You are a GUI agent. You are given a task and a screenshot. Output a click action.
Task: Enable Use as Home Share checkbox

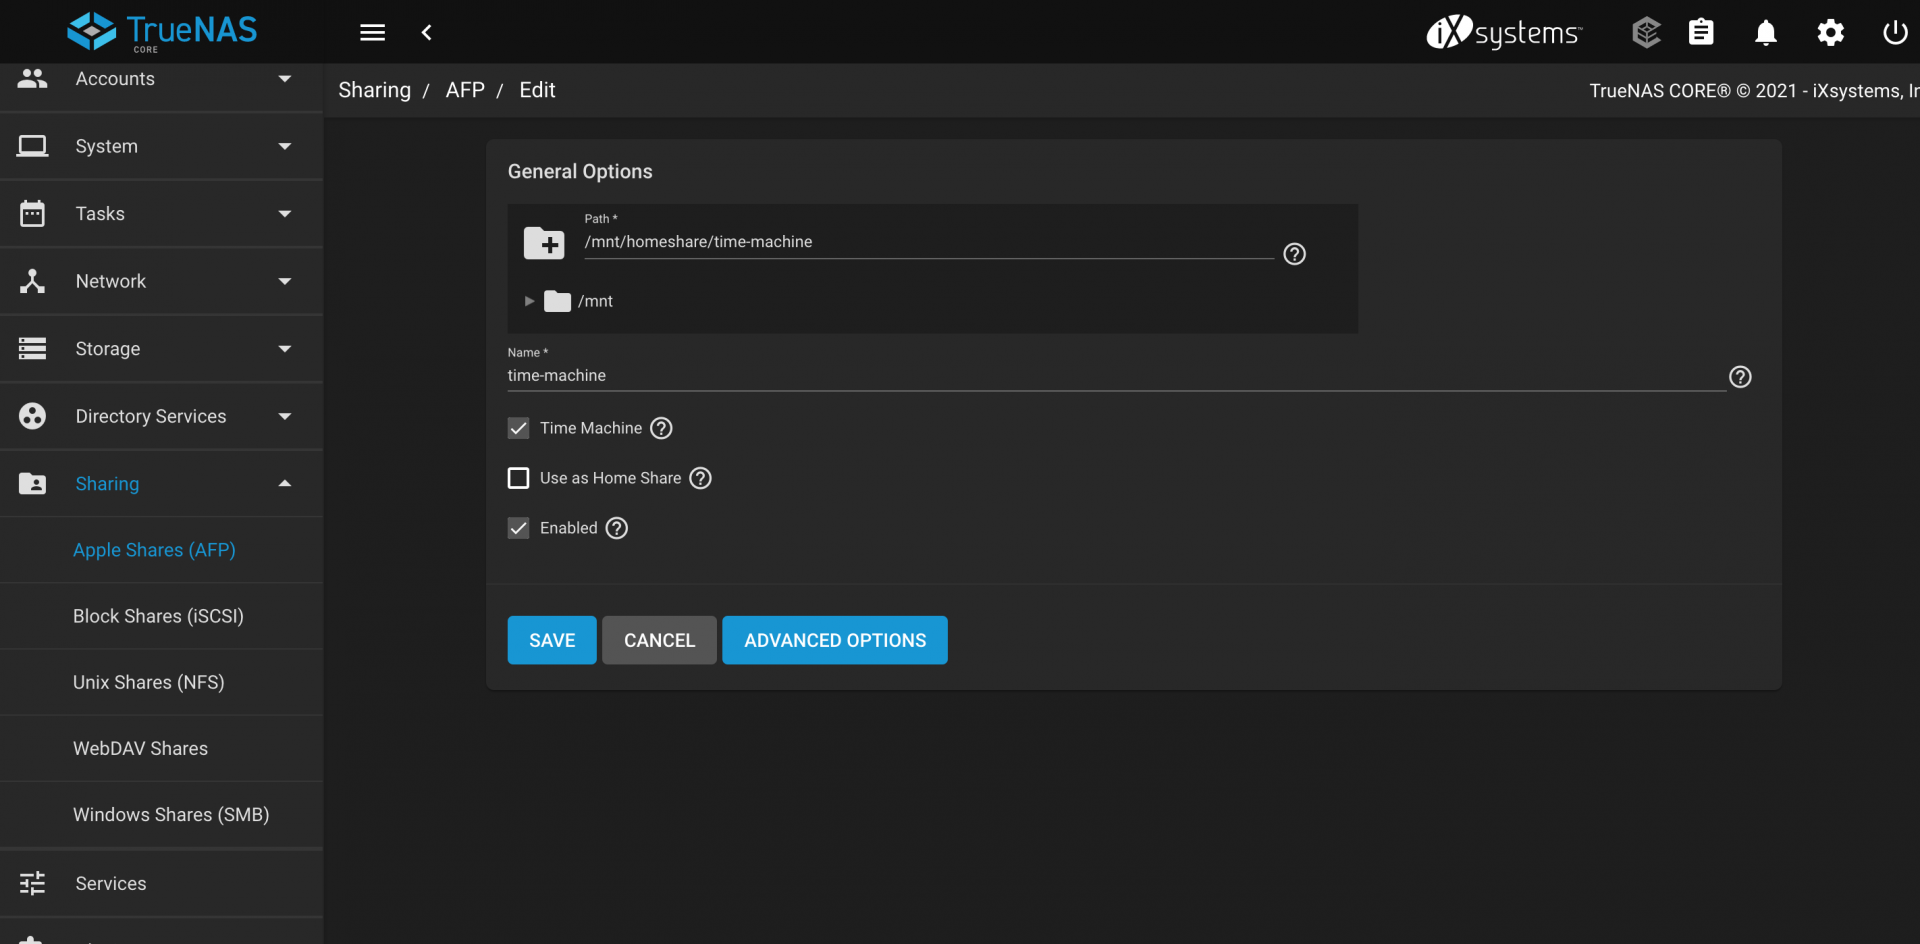point(518,478)
